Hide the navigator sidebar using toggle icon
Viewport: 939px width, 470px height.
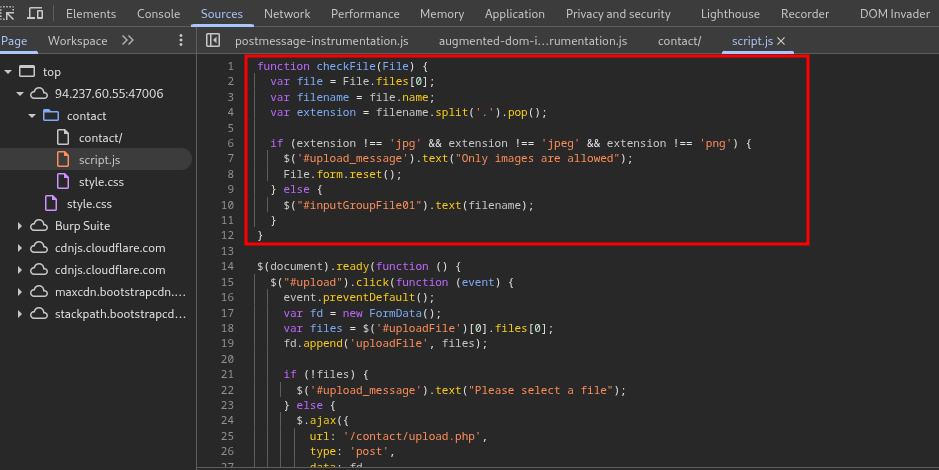pos(212,41)
